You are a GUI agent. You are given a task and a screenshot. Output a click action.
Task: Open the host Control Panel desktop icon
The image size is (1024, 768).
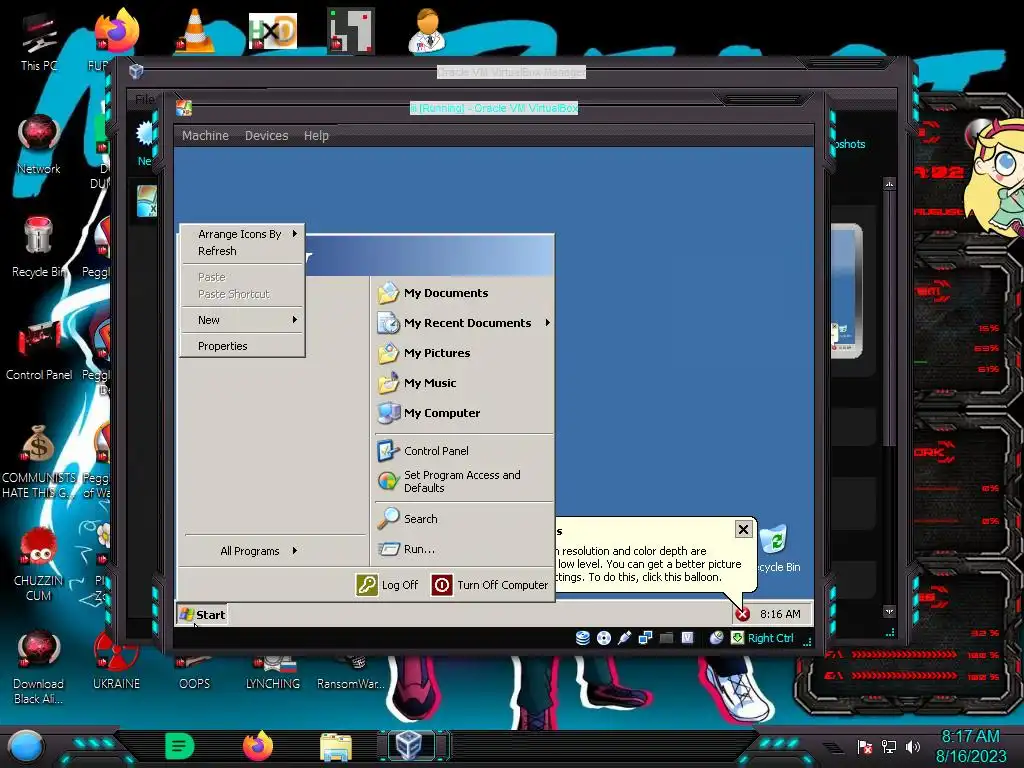(x=39, y=351)
